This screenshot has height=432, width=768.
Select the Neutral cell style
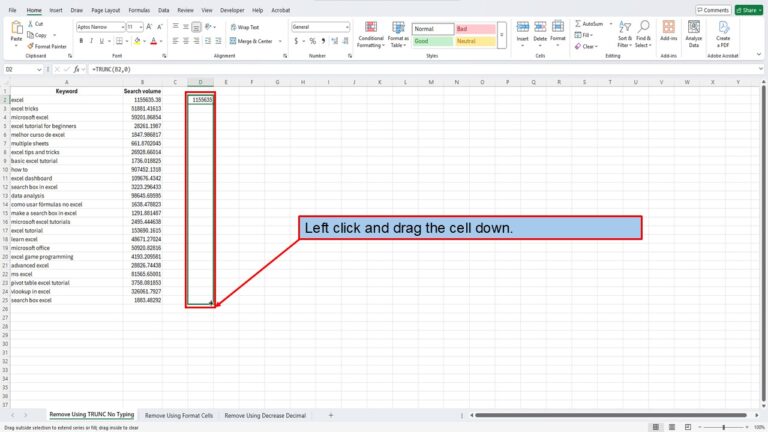(475, 41)
